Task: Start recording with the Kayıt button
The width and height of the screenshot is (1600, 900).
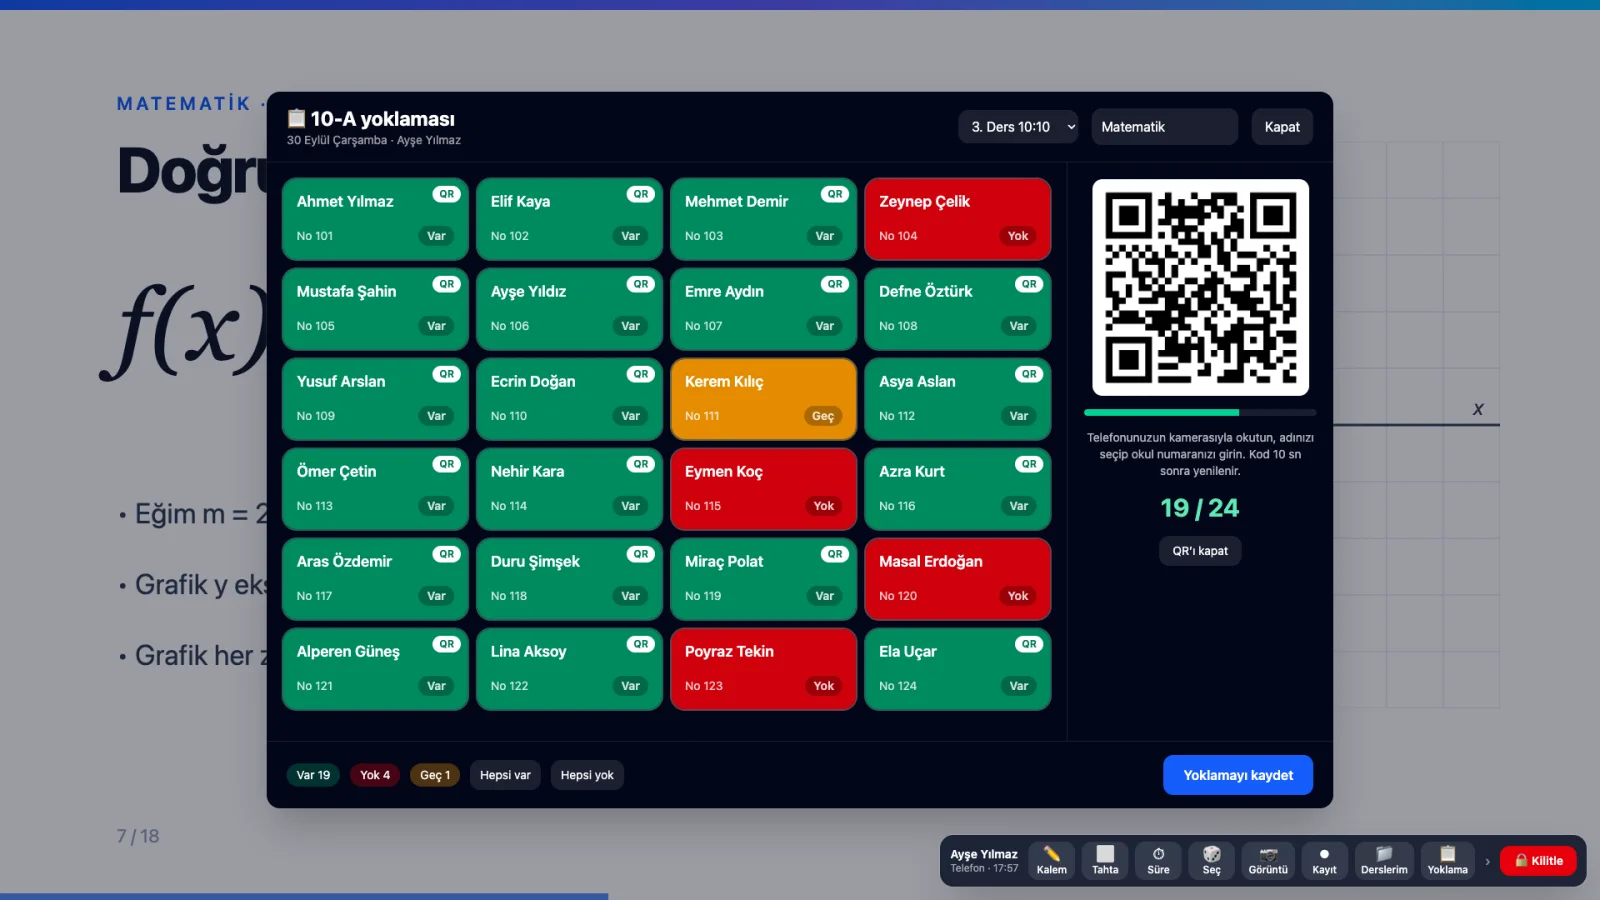Action: [x=1324, y=860]
